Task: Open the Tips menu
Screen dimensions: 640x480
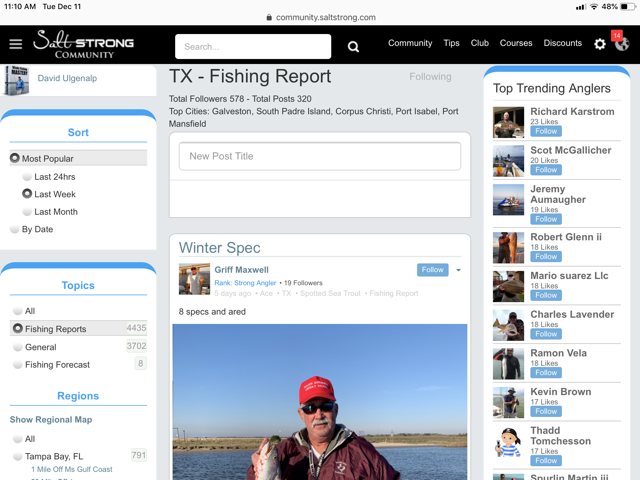Action: coord(451,43)
